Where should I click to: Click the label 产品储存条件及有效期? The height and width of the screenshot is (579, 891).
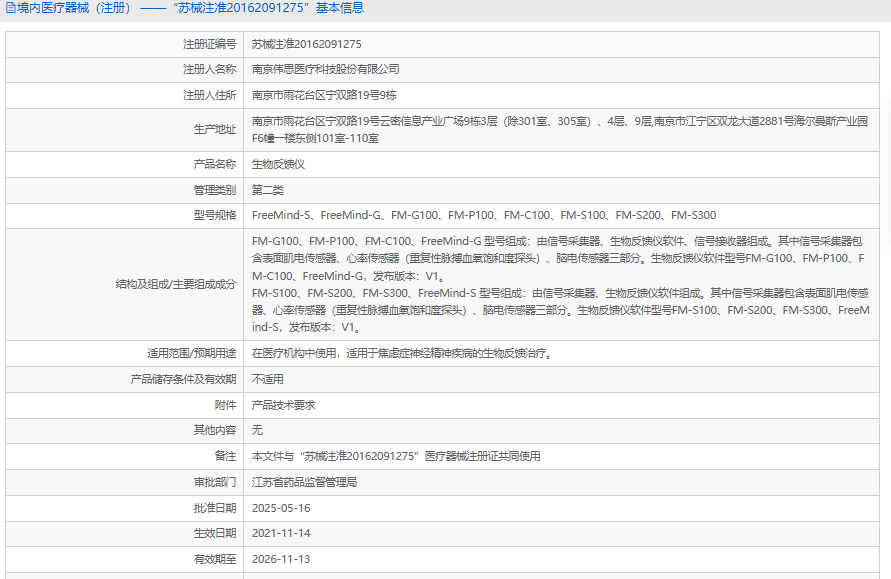[x=183, y=379]
